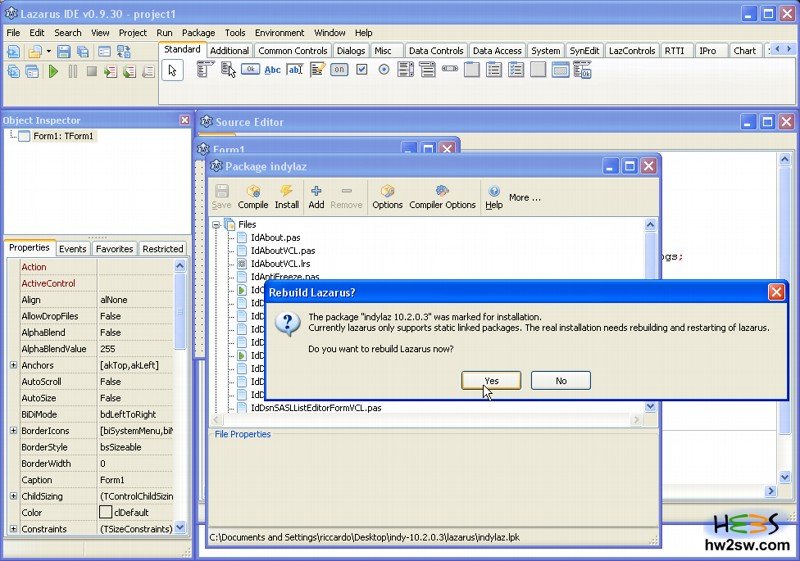The image size is (800, 561).
Task: Open the Restricted tab in Object Inspector
Action: (x=163, y=248)
